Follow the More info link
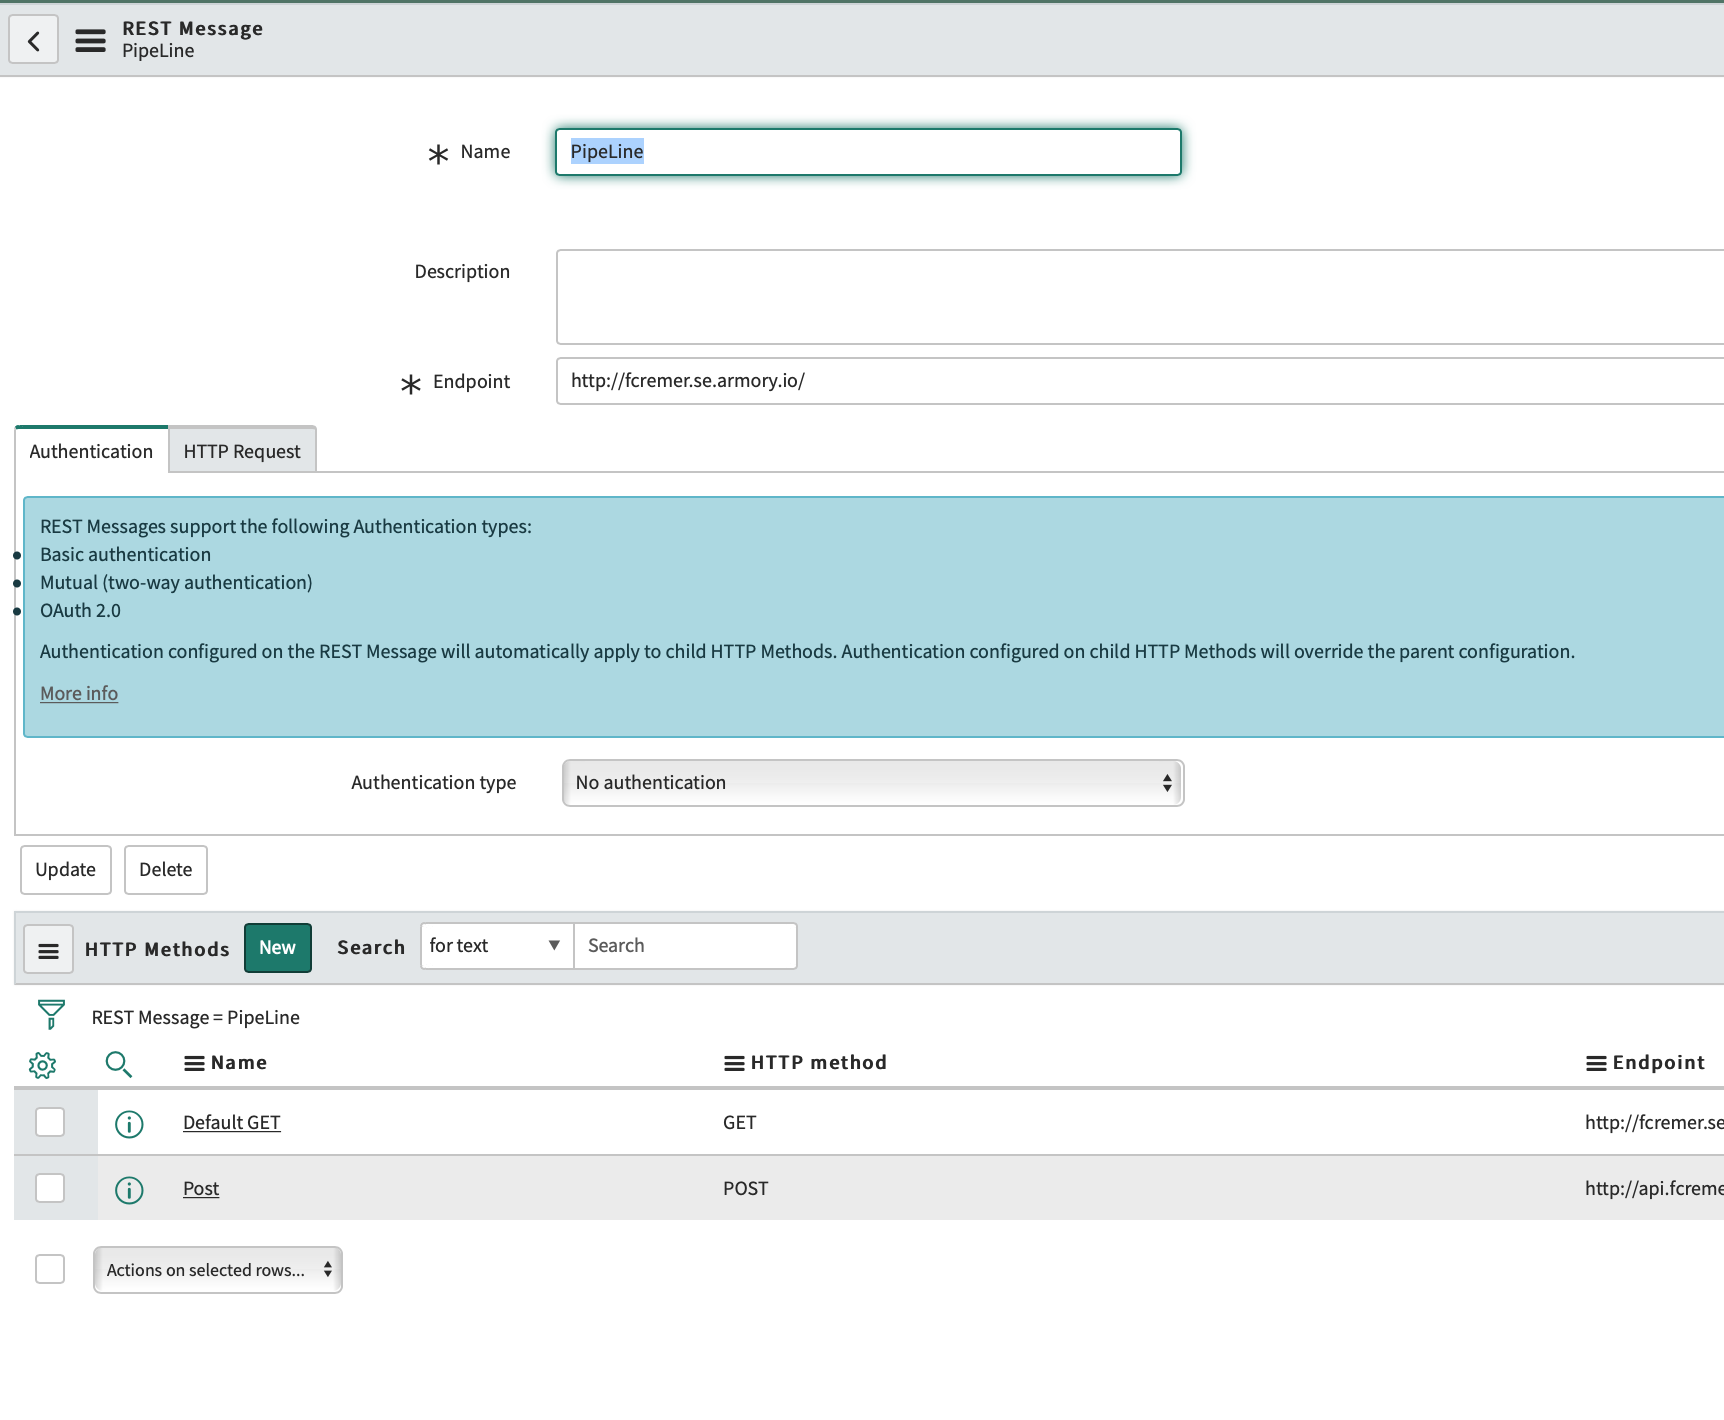1724x1420 pixels. tap(79, 694)
